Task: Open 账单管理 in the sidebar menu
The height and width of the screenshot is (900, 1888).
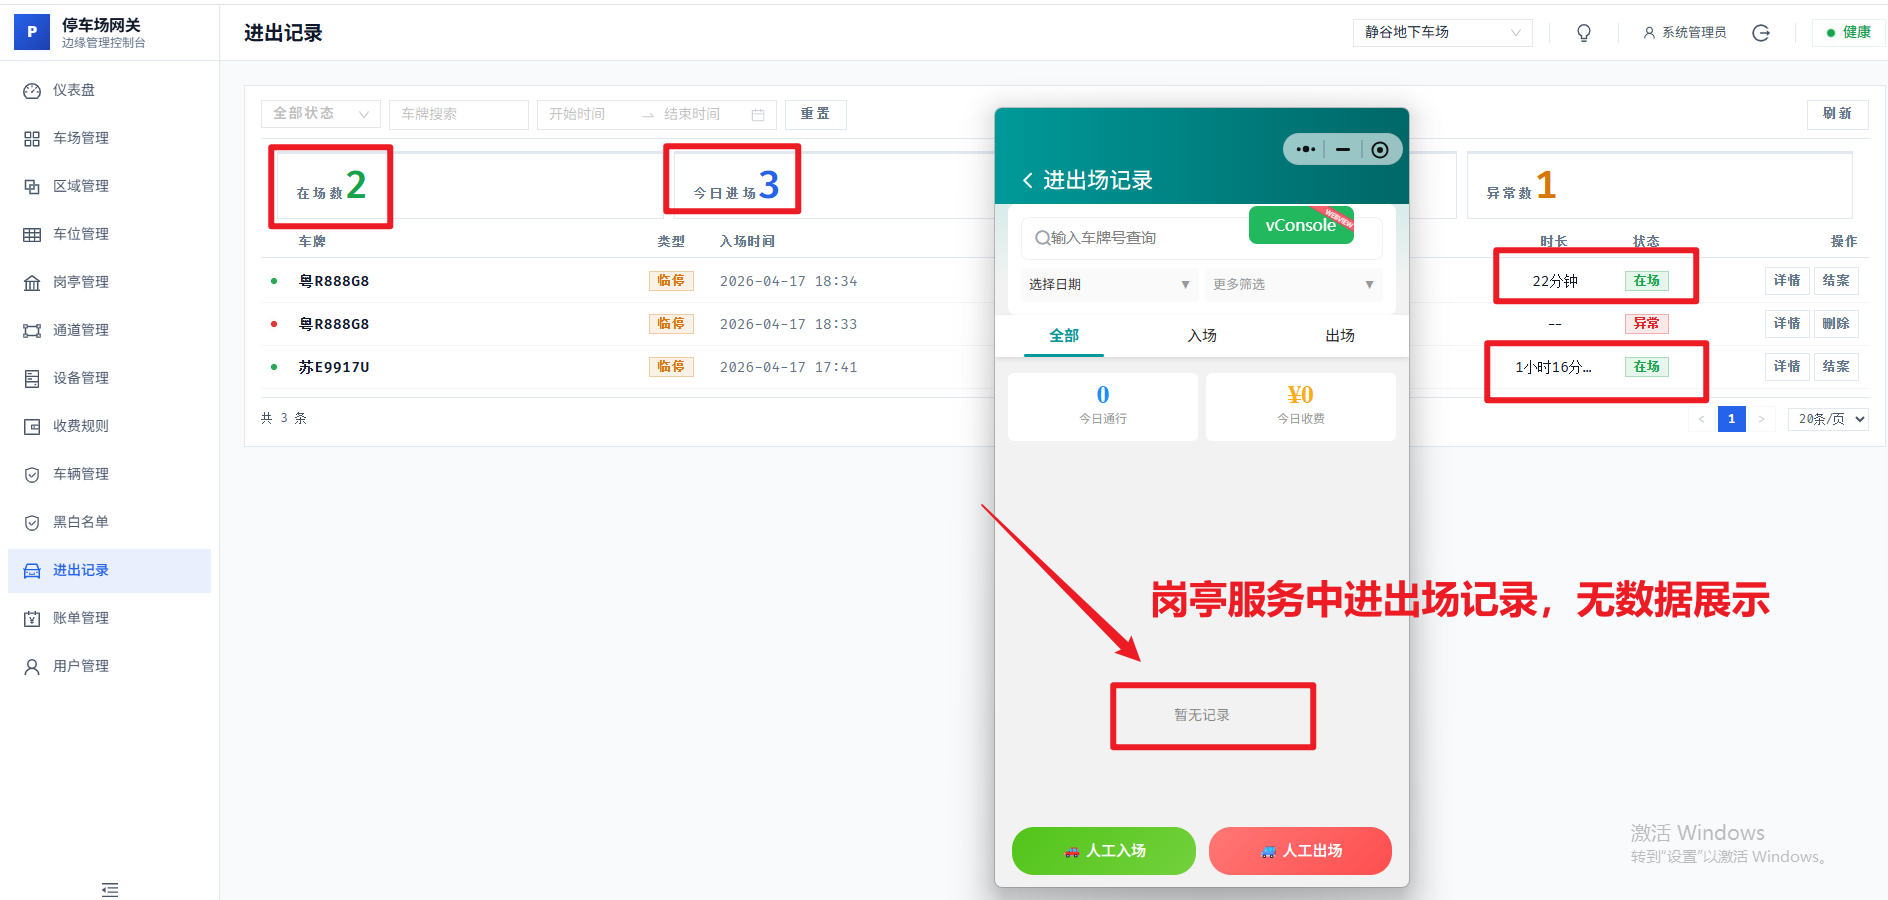Action: [x=81, y=618]
